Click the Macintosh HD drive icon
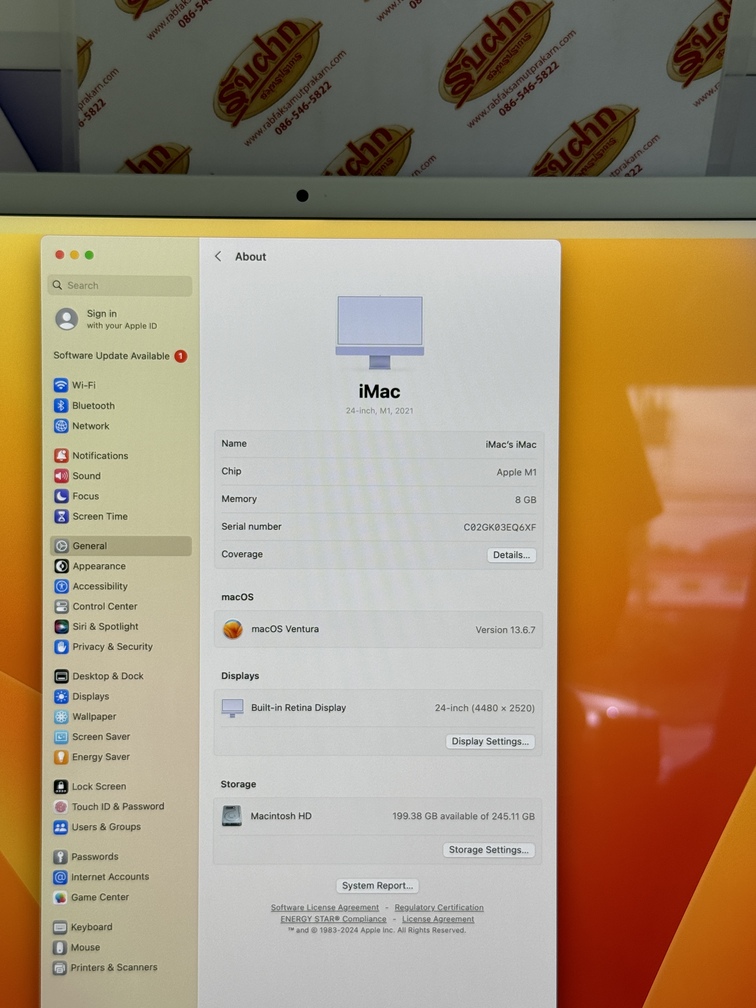This screenshot has width=756, height=1008. (231, 816)
